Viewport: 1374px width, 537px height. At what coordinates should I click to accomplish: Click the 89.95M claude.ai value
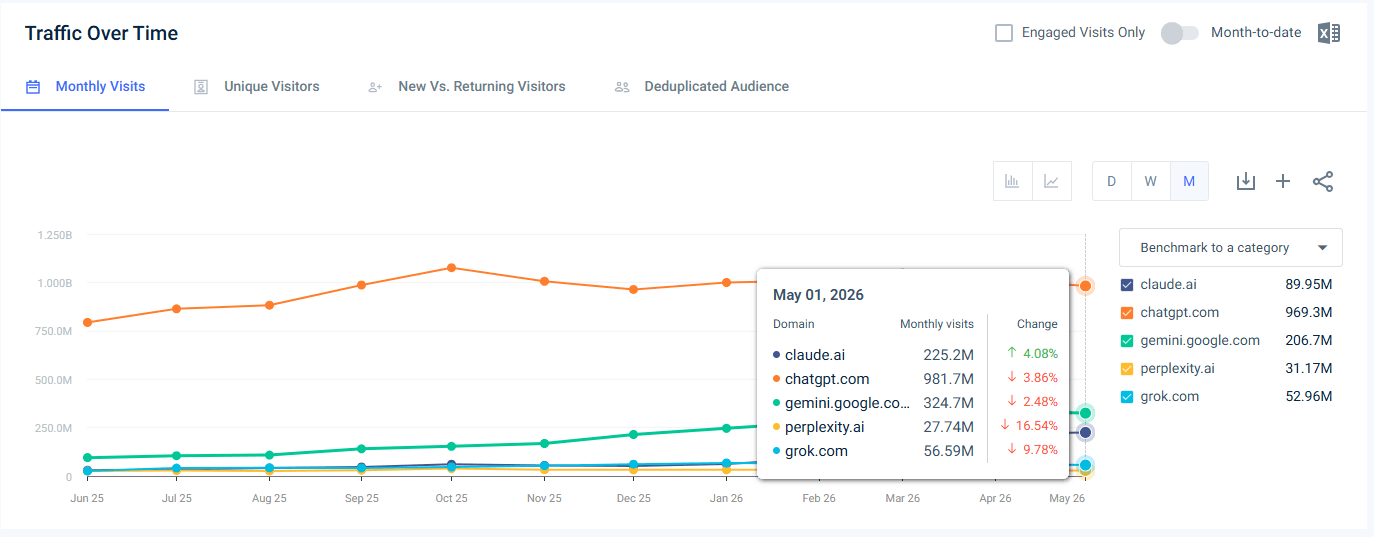coord(1309,285)
